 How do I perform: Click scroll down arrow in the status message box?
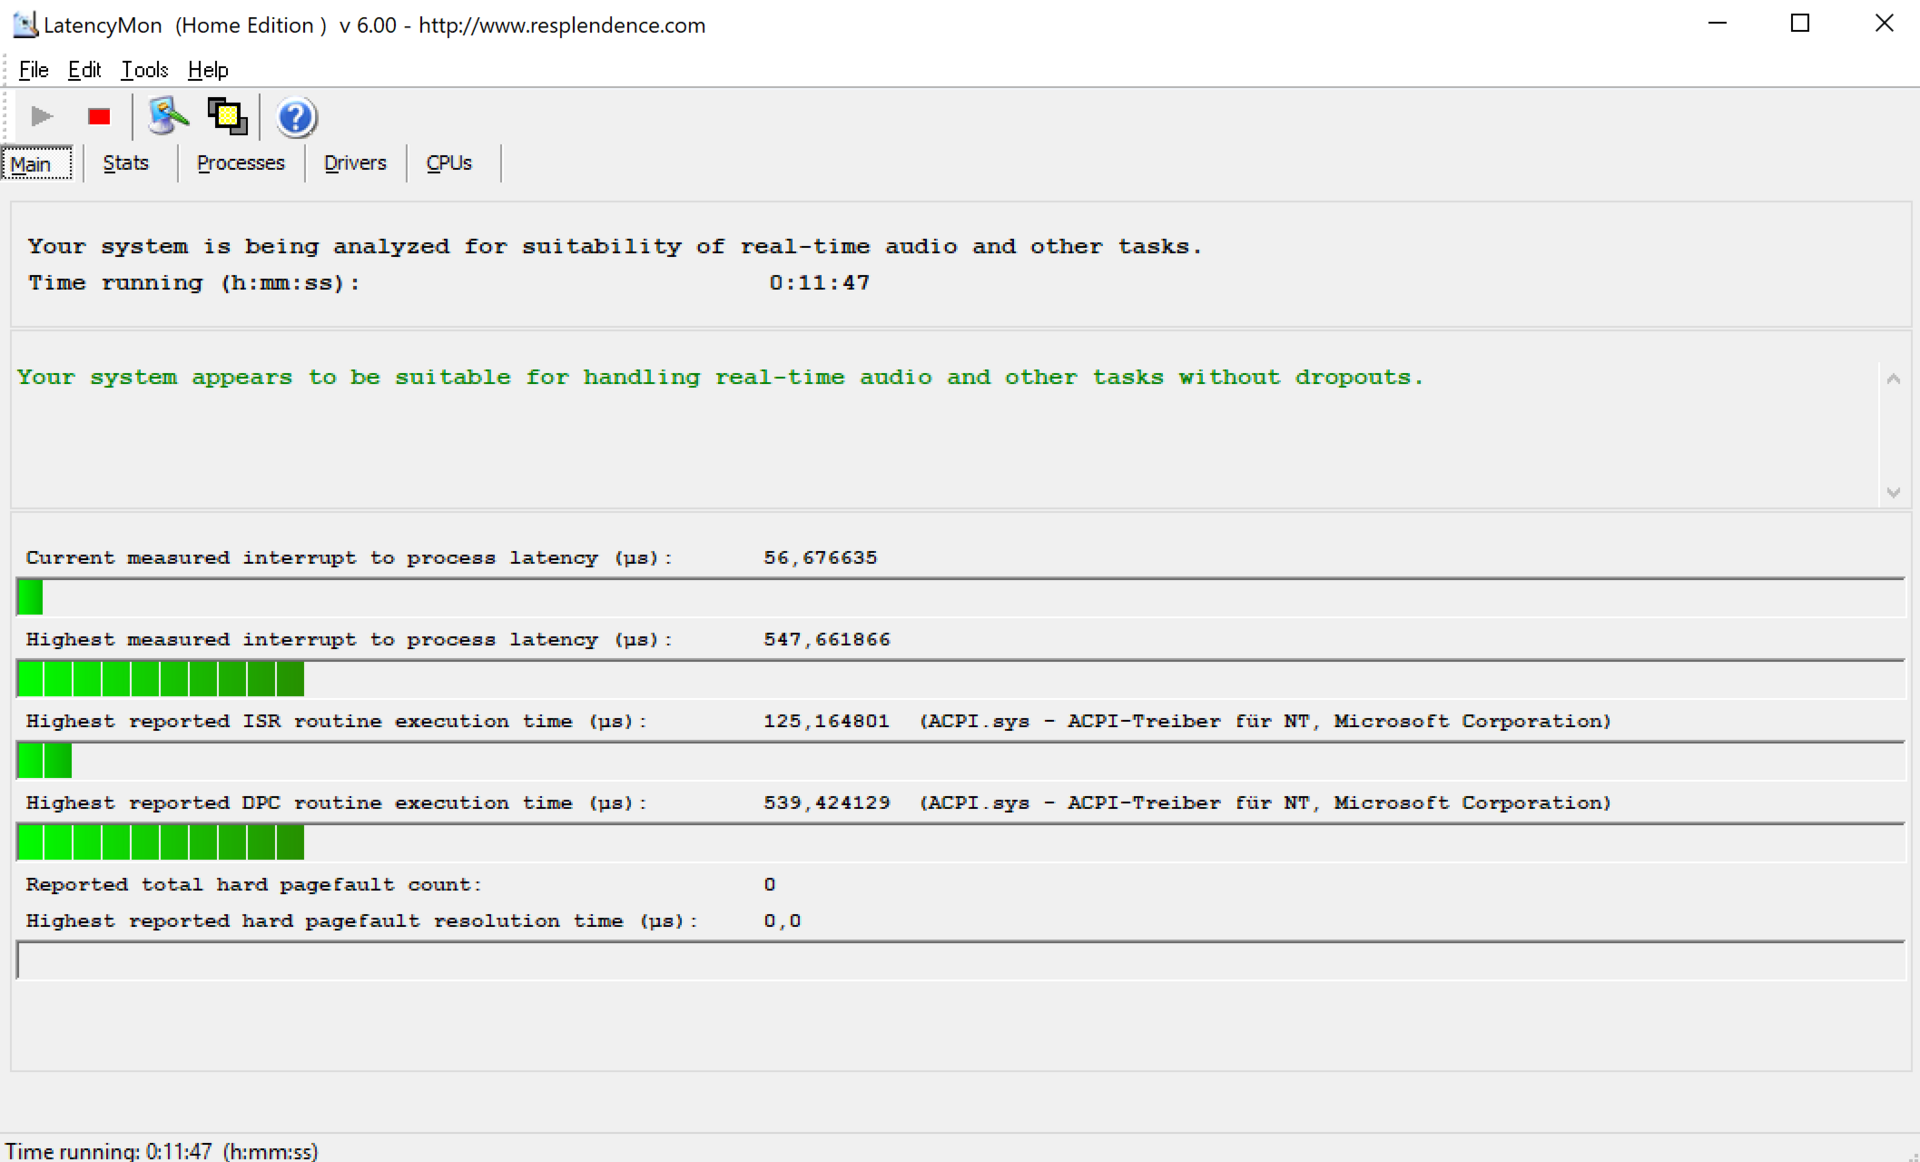click(x=1893, y=492)
